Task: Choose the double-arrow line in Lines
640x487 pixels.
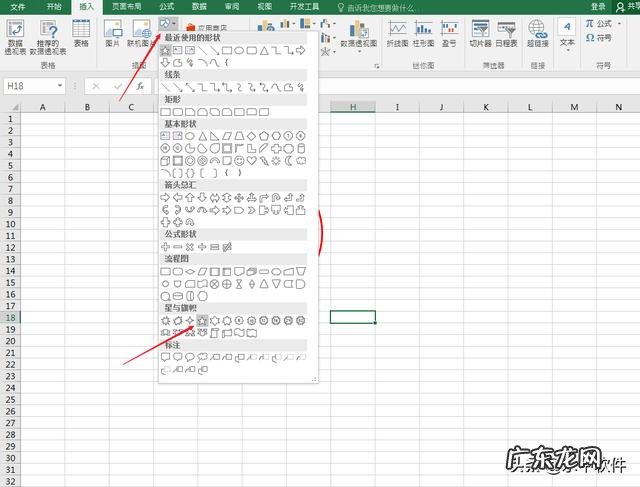Action: pyautogui.click(x=190, y=87)
